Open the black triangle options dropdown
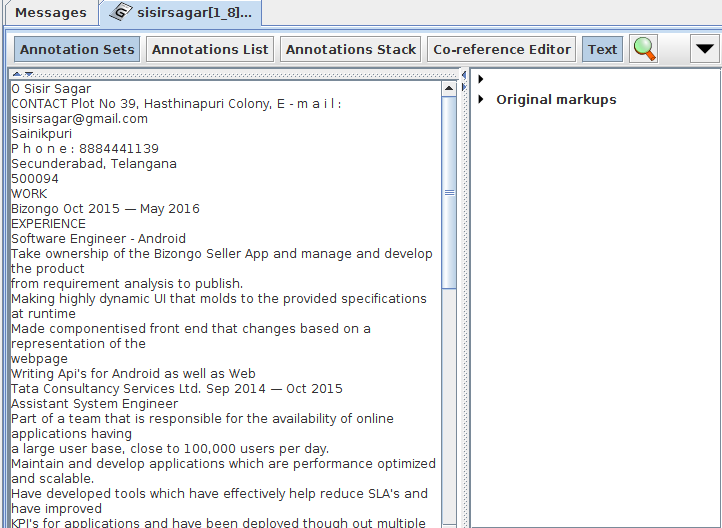 pyautogui.click(x=705, y=49)
